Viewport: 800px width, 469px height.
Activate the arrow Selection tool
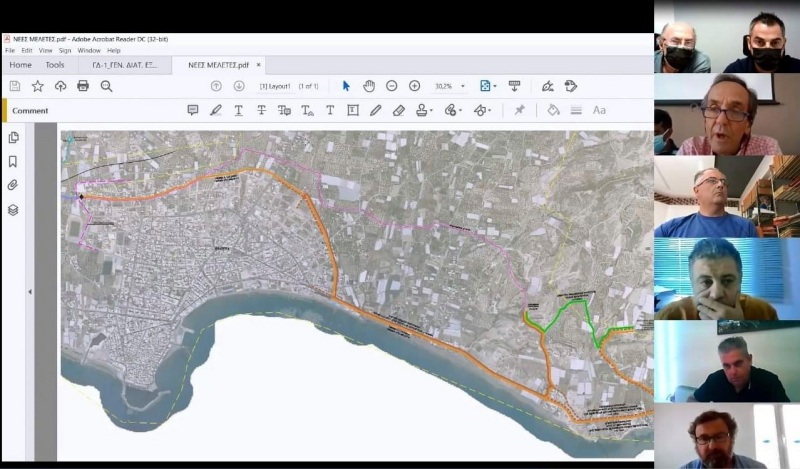346,86
